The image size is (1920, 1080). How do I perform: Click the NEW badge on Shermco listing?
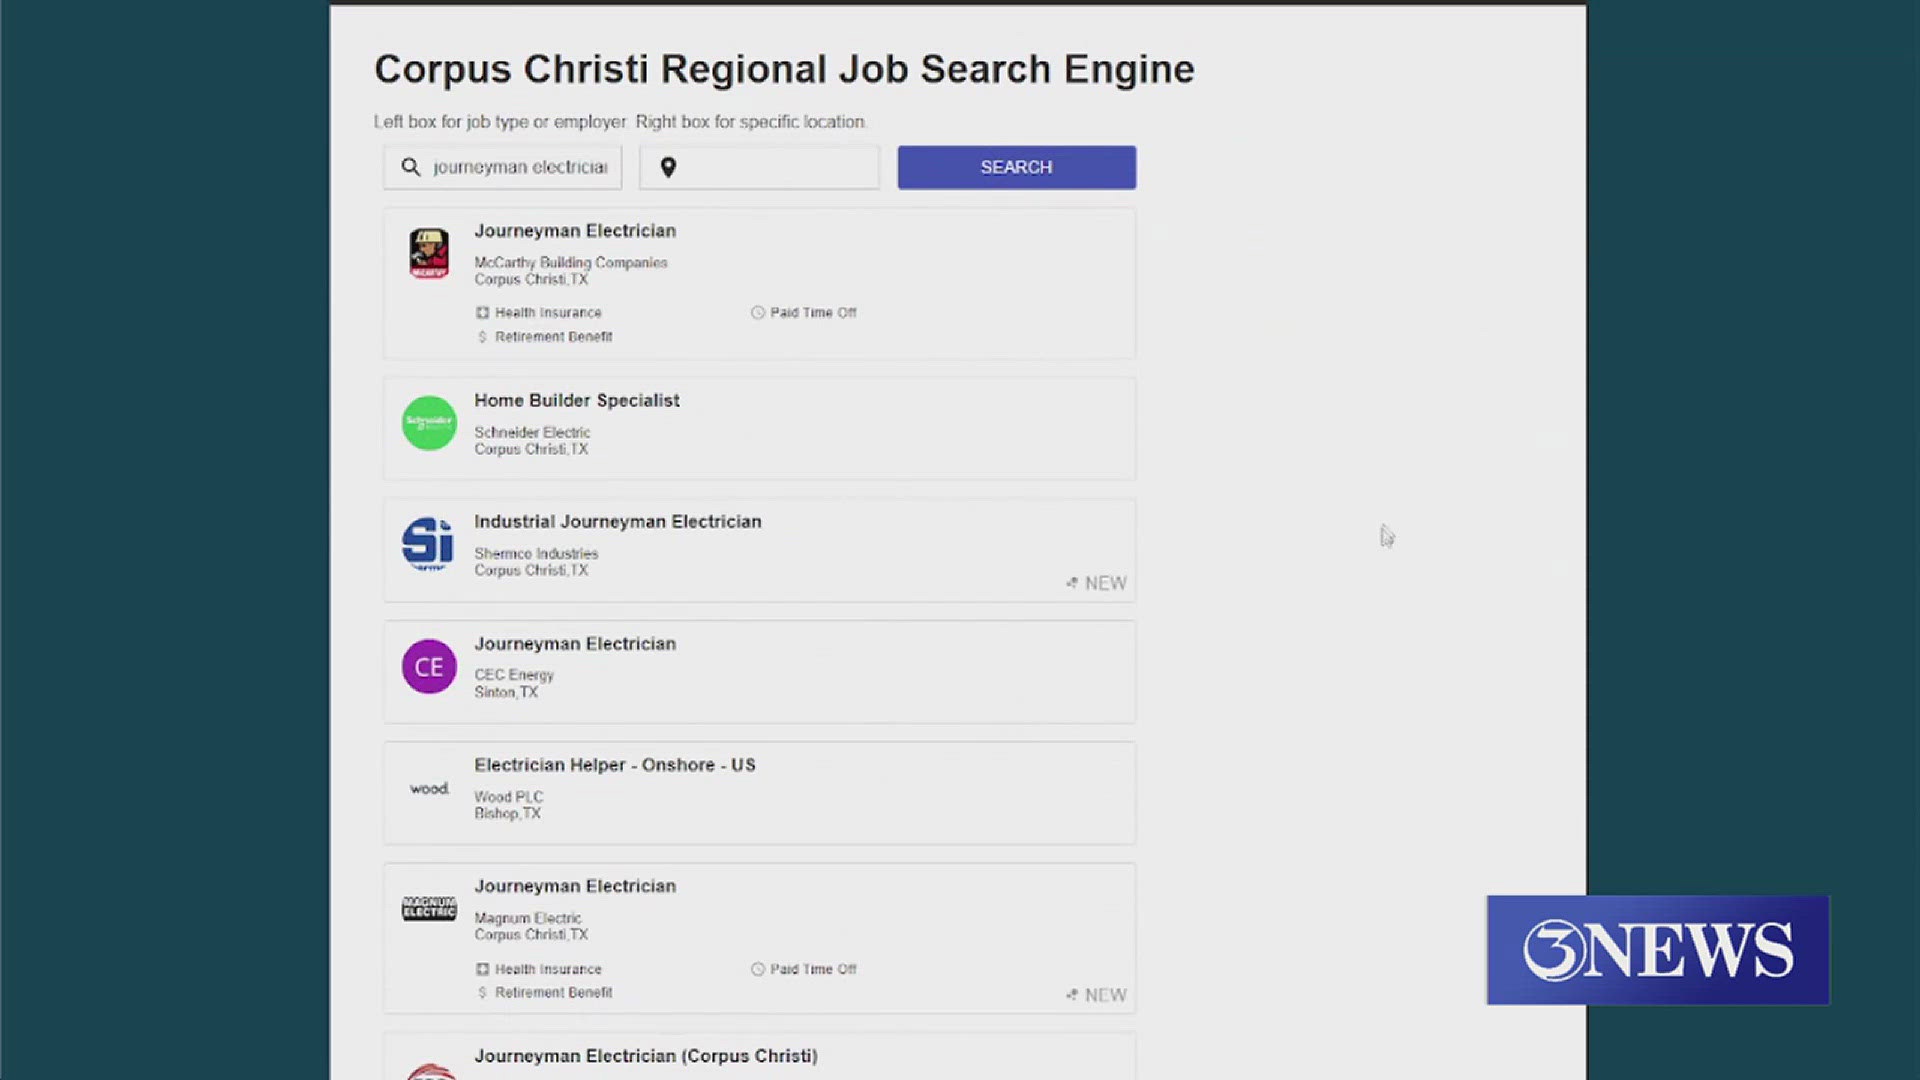click(1097, 583)
